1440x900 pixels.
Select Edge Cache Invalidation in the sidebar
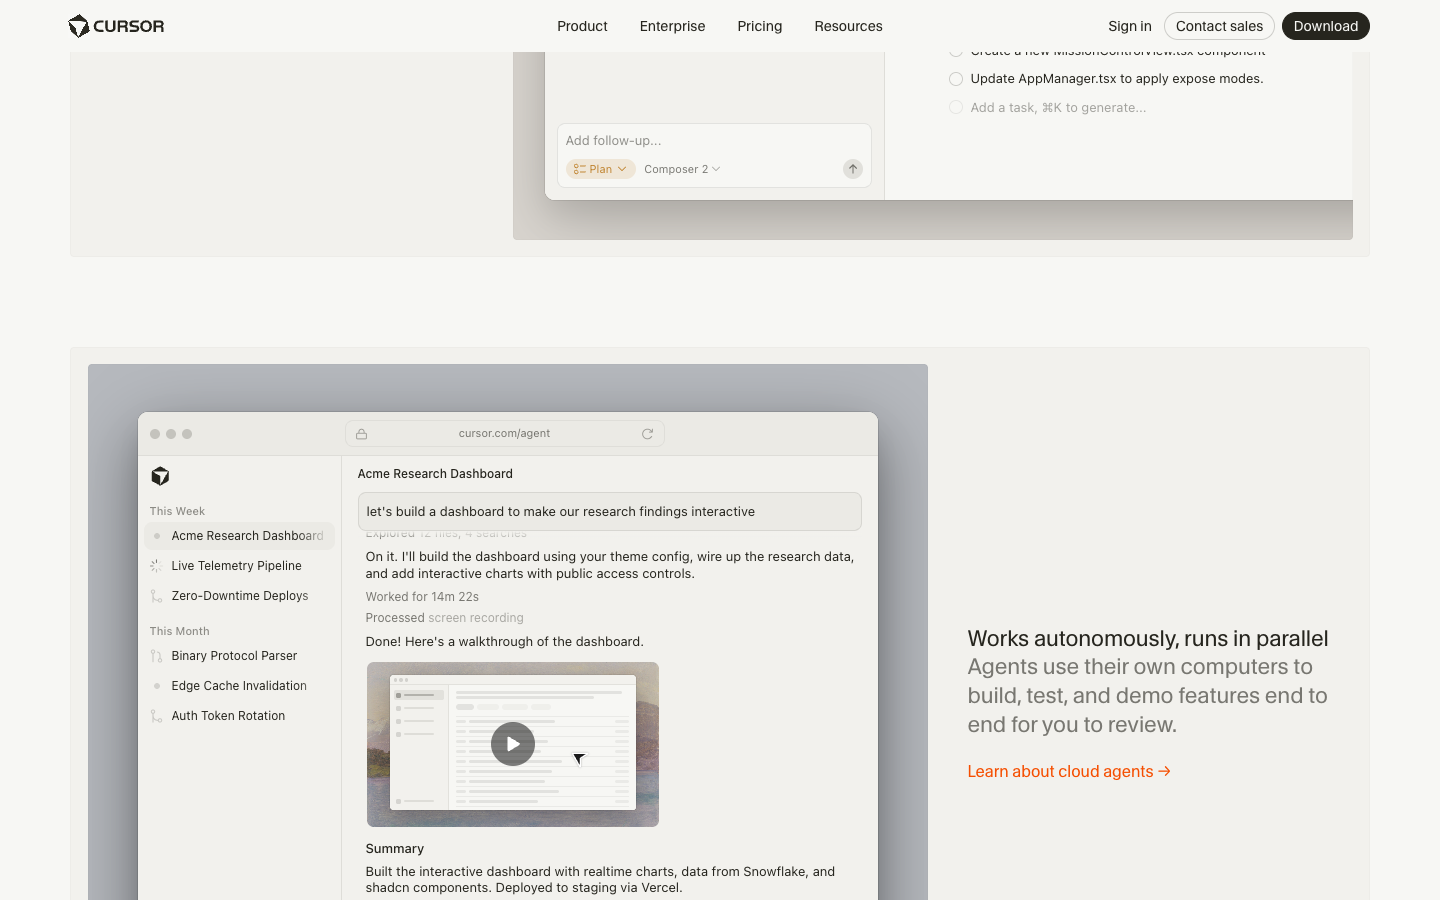pos(239,686)
